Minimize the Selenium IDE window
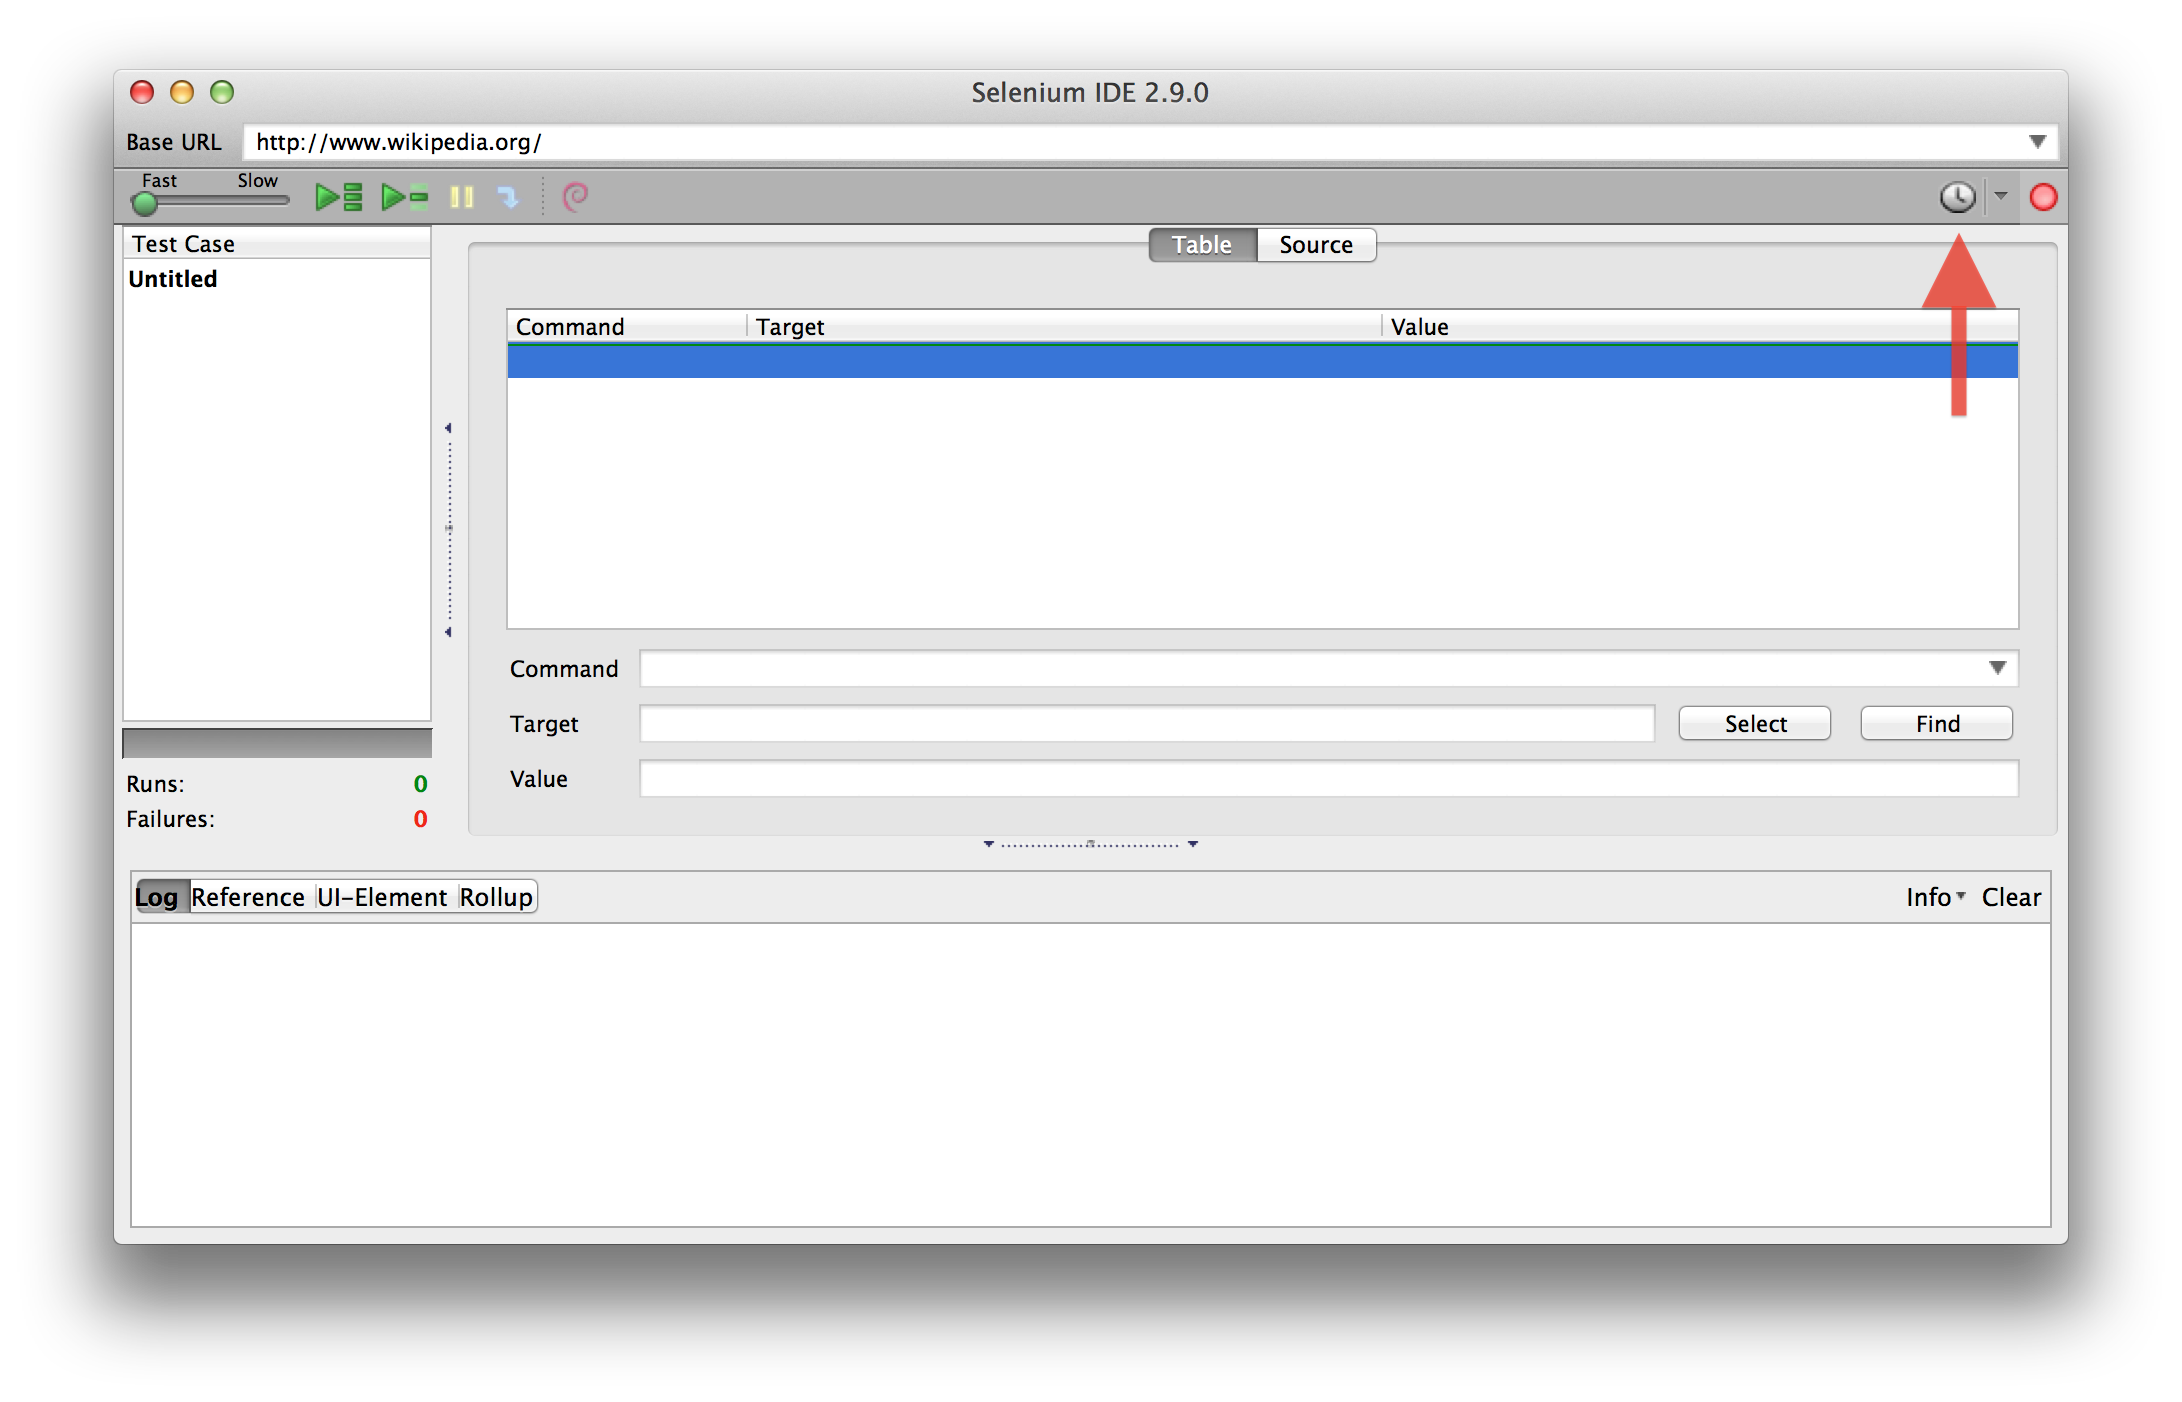The width and height of the screenshot is (2182, 1402). coord(182,92)
